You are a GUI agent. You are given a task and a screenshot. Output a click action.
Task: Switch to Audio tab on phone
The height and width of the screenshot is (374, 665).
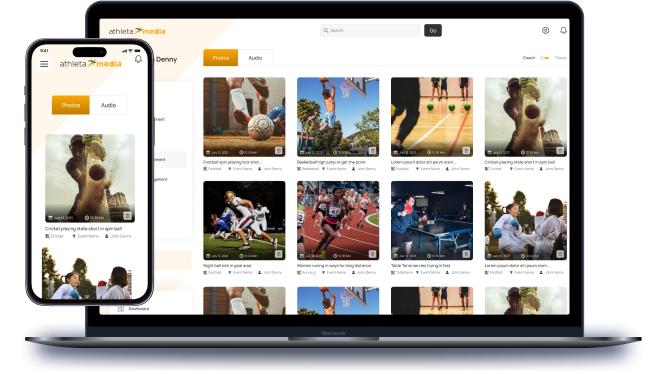pyautogui.click(x=109, y=105)
